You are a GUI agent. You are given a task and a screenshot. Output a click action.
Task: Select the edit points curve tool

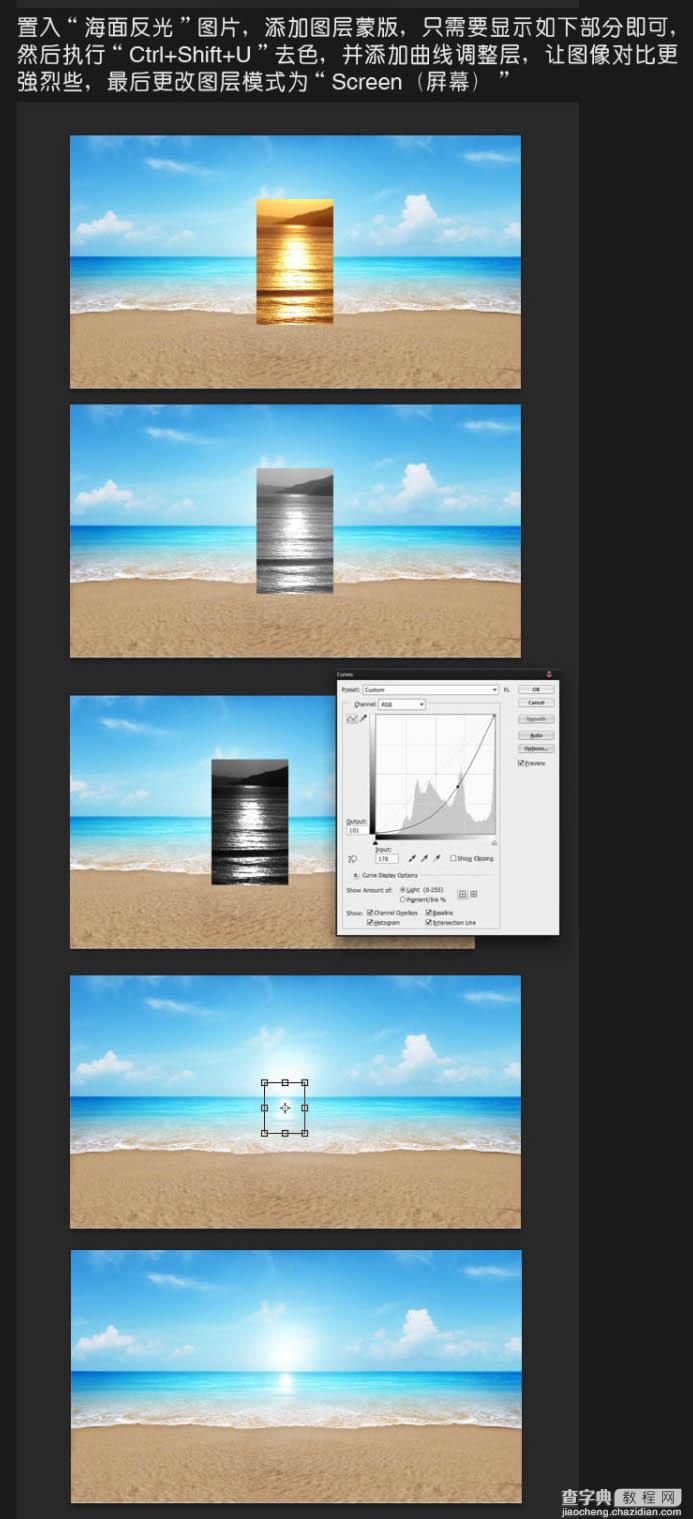(352, 718)
